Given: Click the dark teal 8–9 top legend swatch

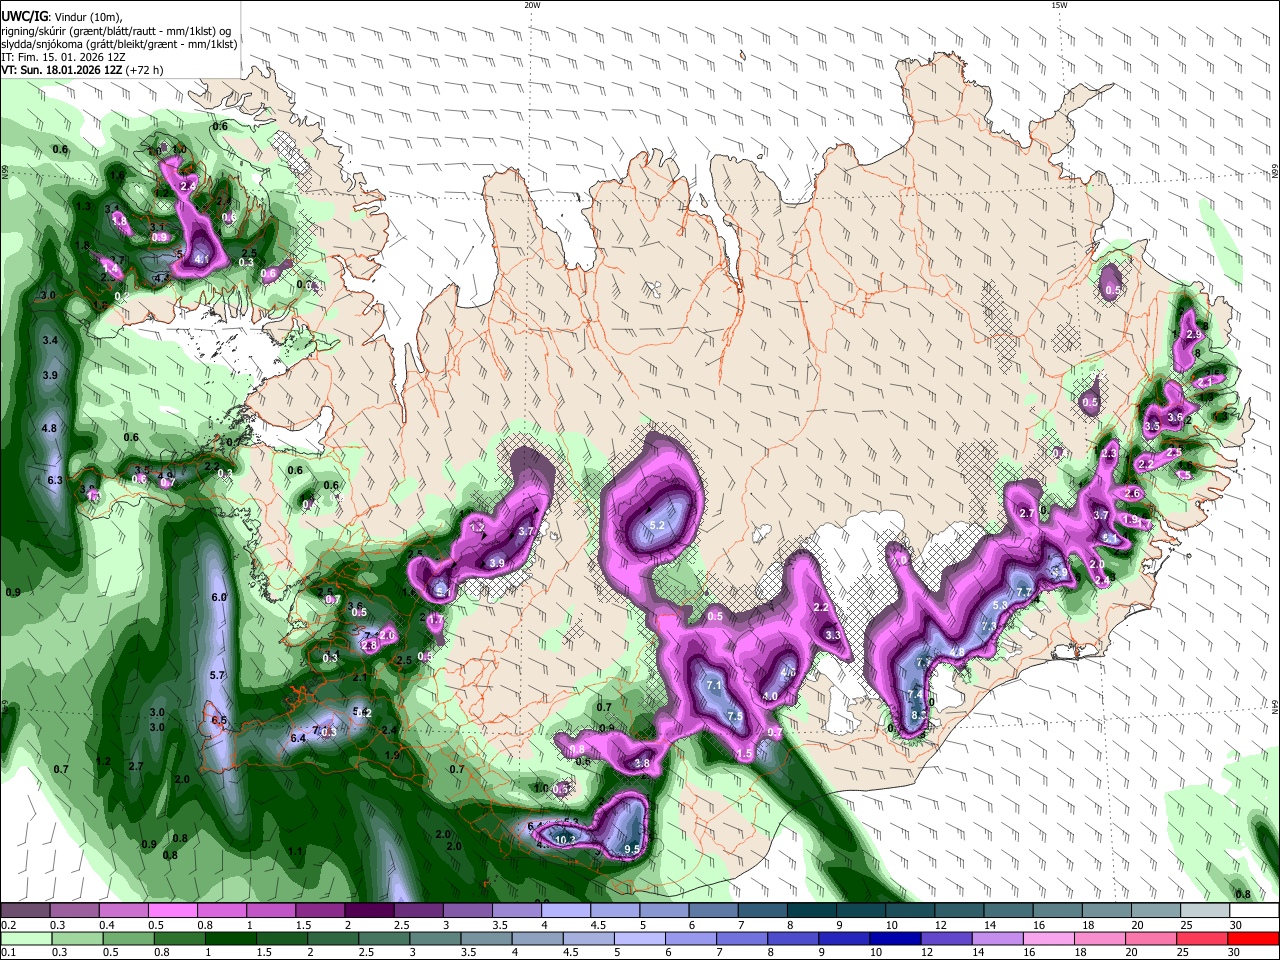Looking at the screenshot, I should pos(811,910).
